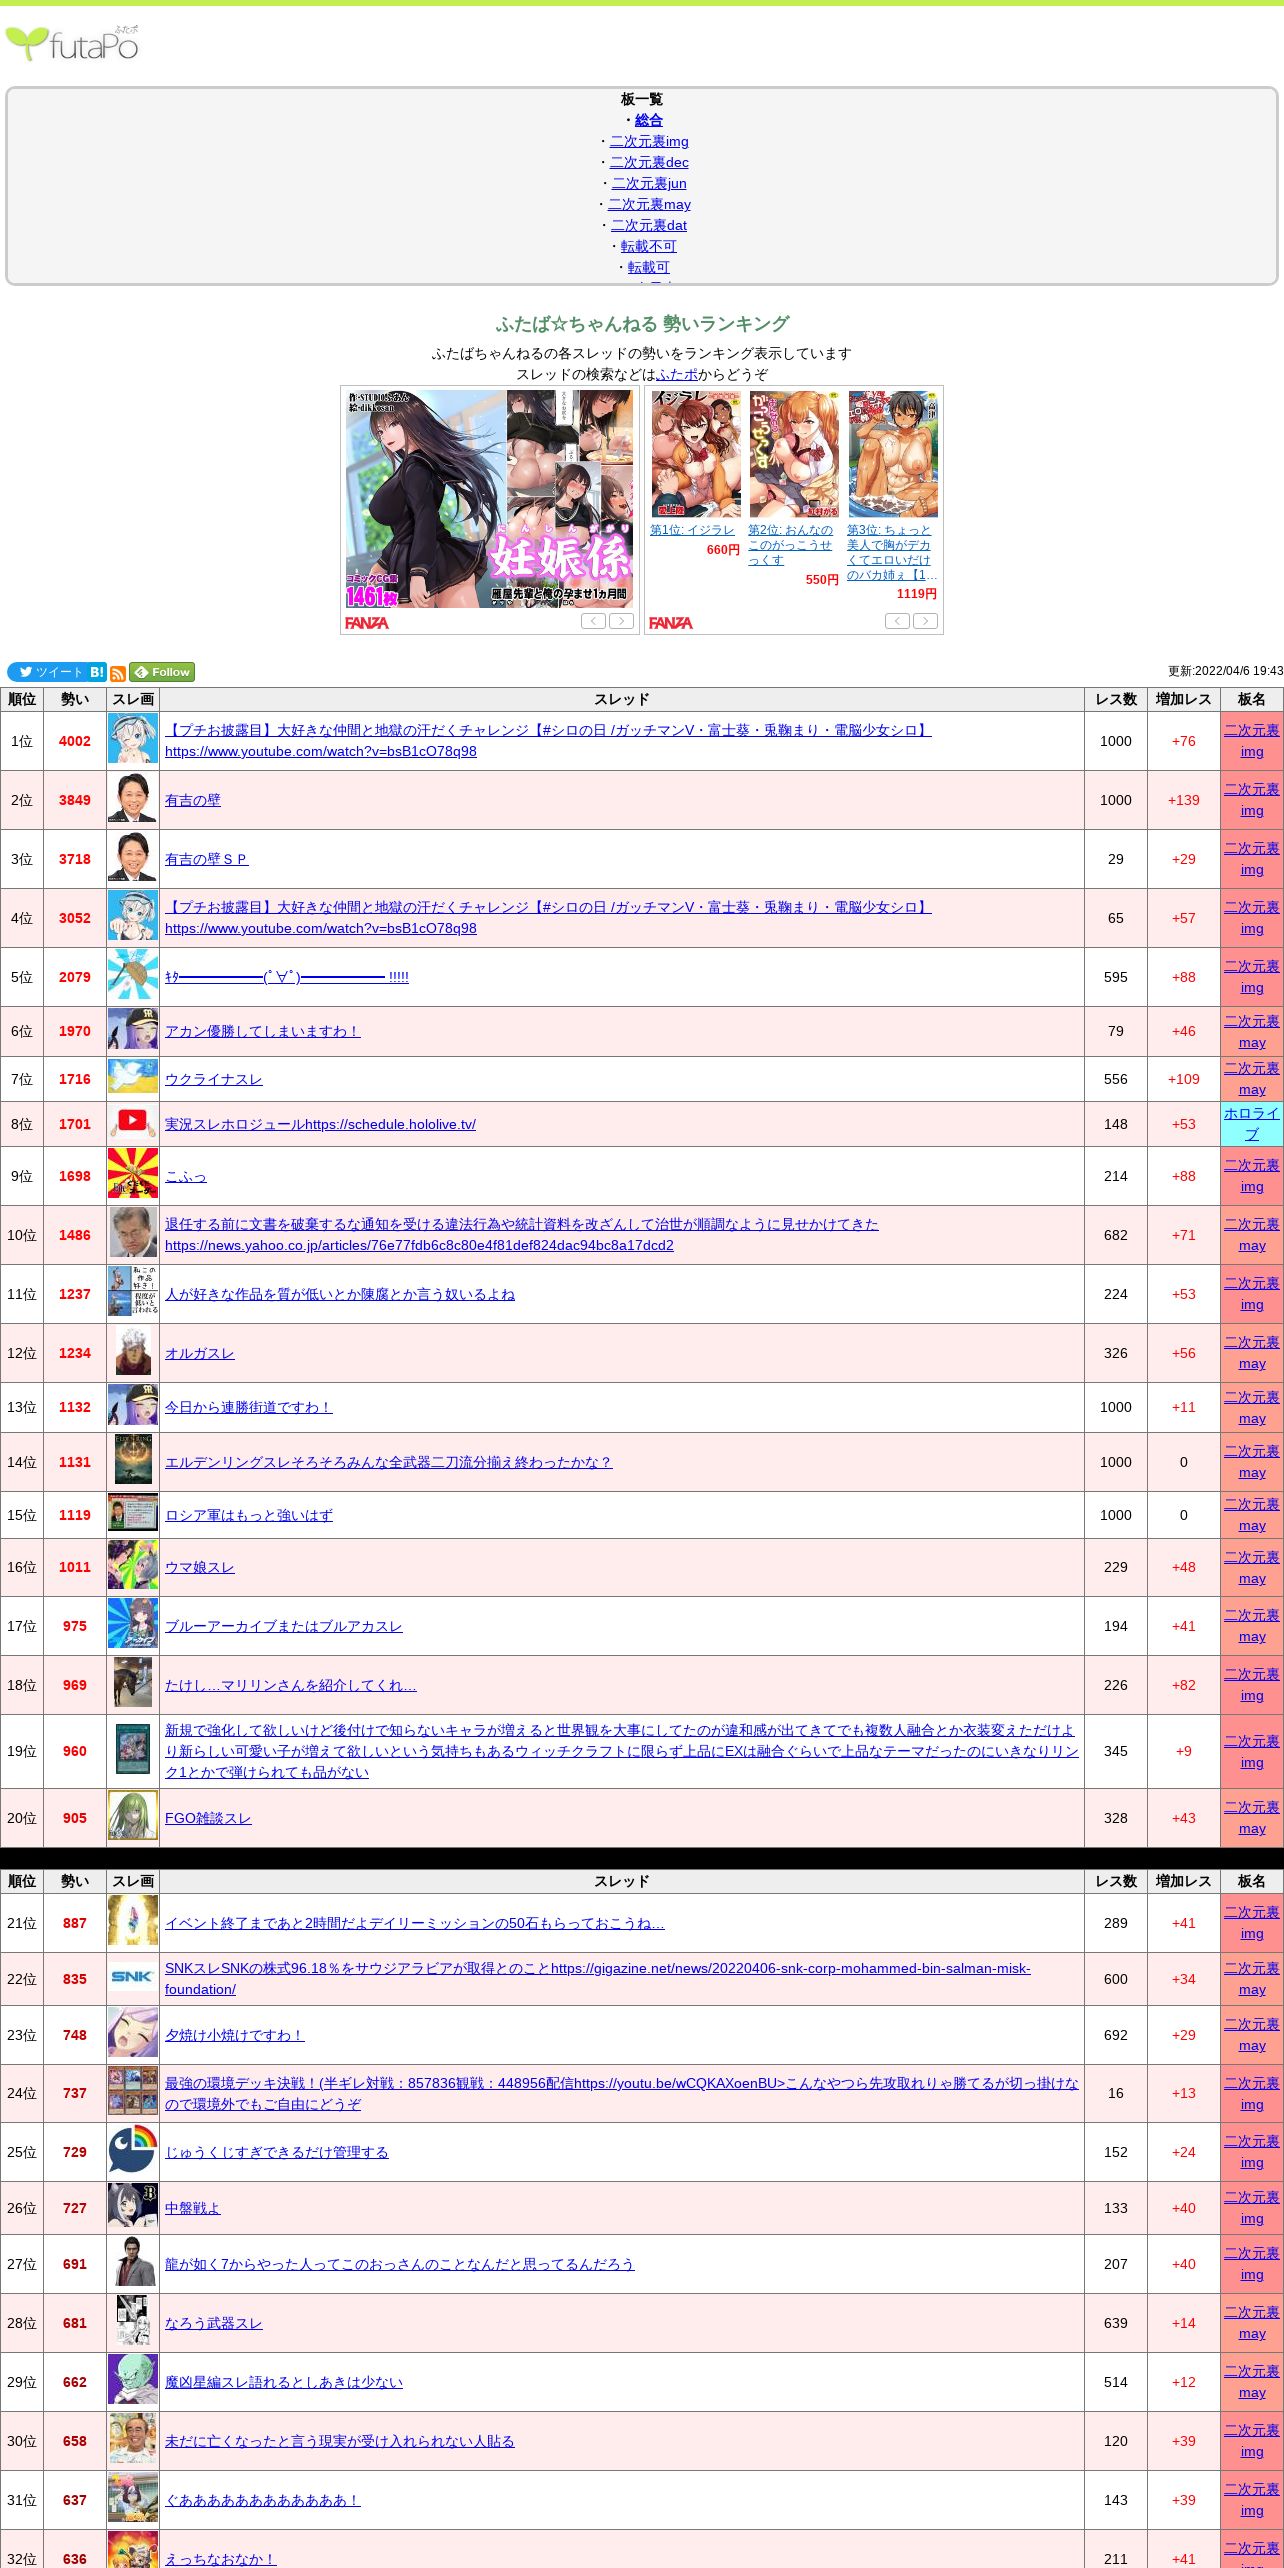The width and height of the screenshot is (1284, 2568).
Task: Select 二次元裏dat in the board list
Action: 649,225
